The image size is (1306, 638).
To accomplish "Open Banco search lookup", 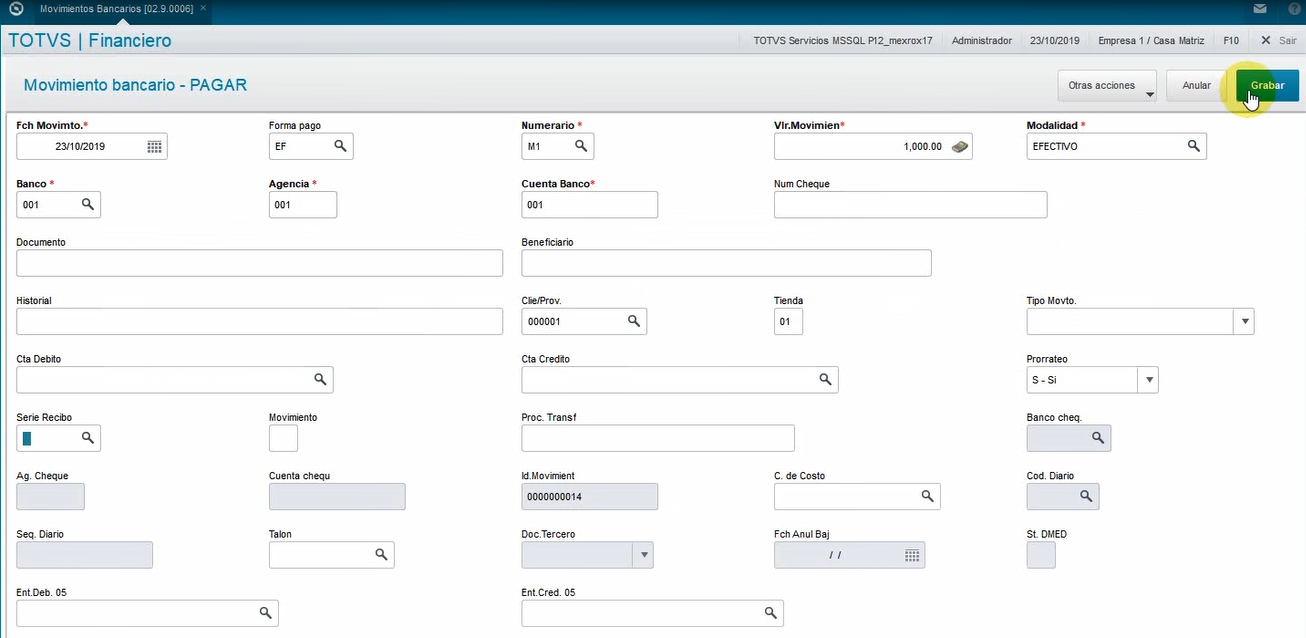I will 87,204.
